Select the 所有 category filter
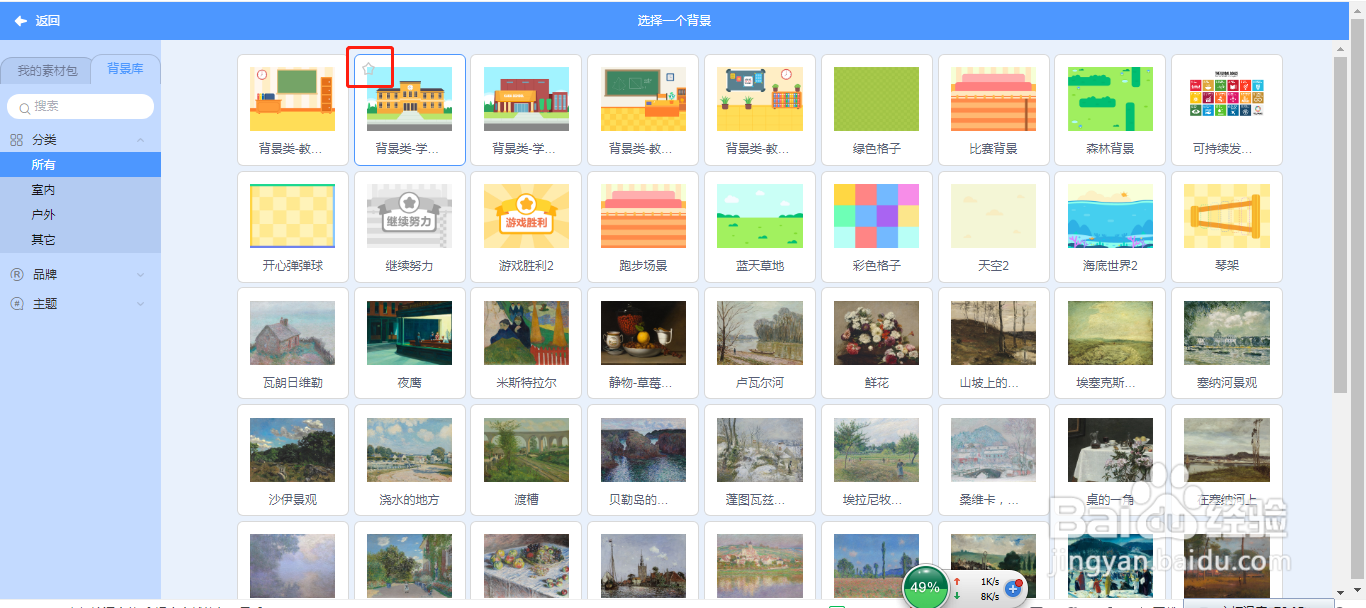The image size is (1366, 608). click(80, 165)
